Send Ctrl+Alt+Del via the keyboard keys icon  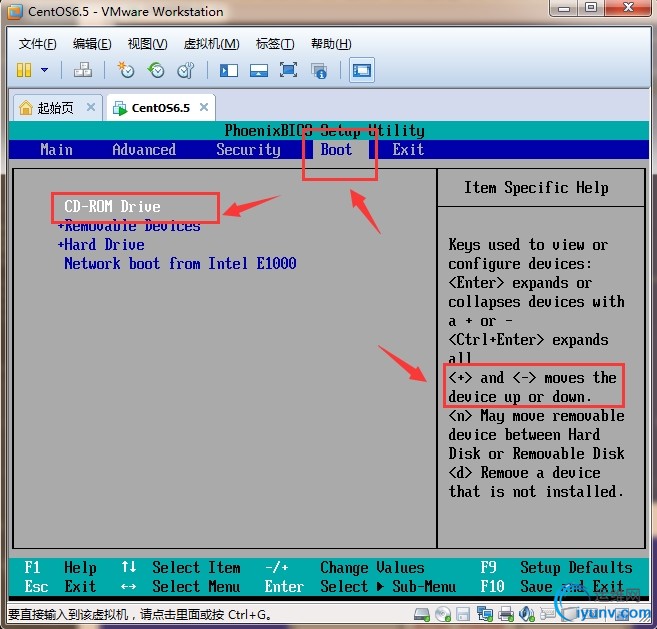click(83, 70)
